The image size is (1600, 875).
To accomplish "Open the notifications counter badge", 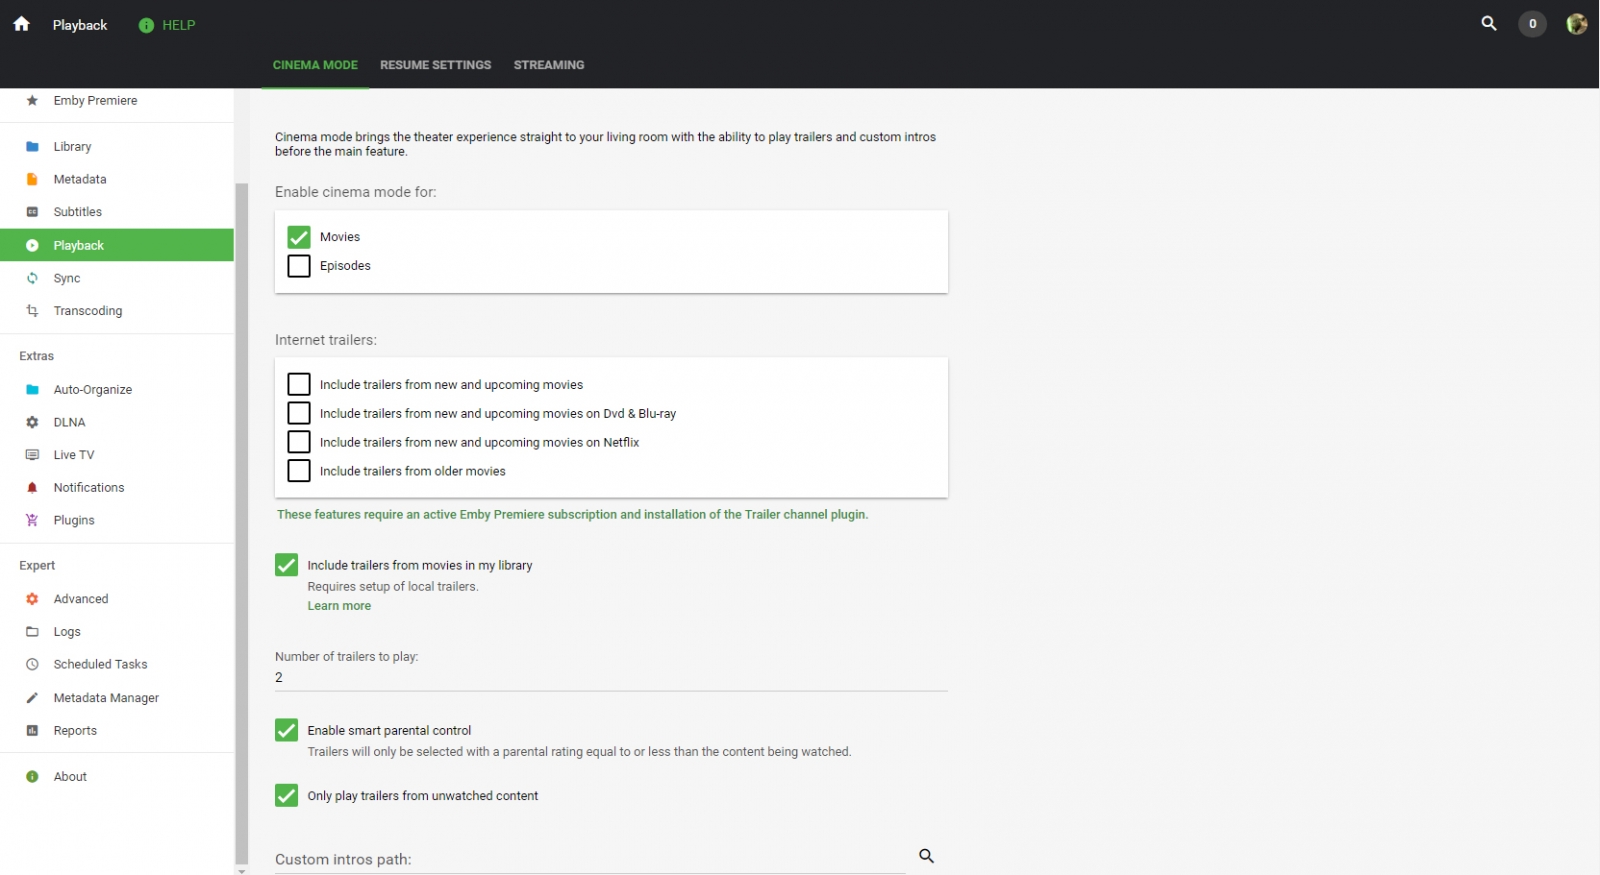I will click(x=1532, y=24).
